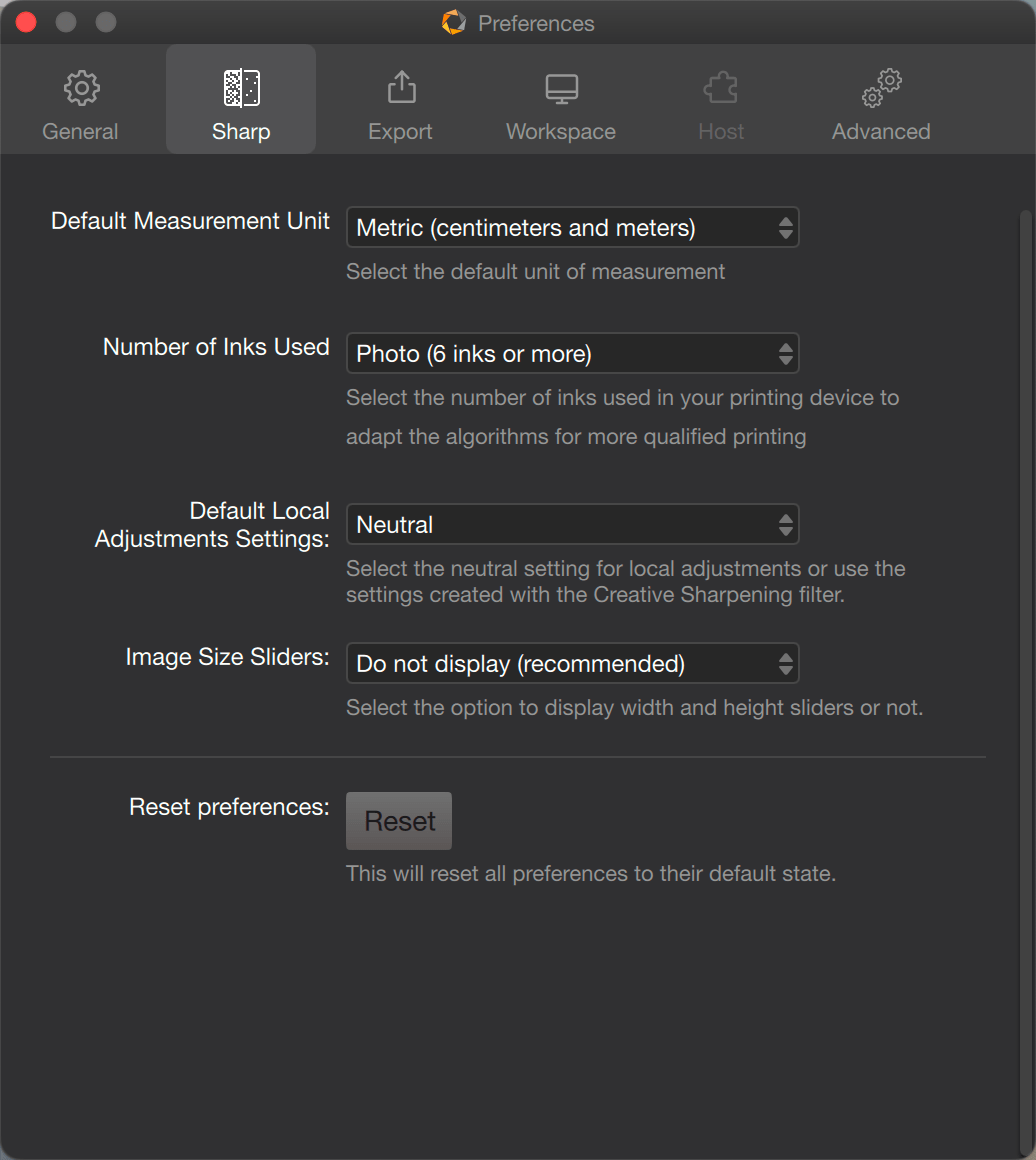Open Image Size Sliders dropdown
1036x1160 pixels.
point(573,663)
